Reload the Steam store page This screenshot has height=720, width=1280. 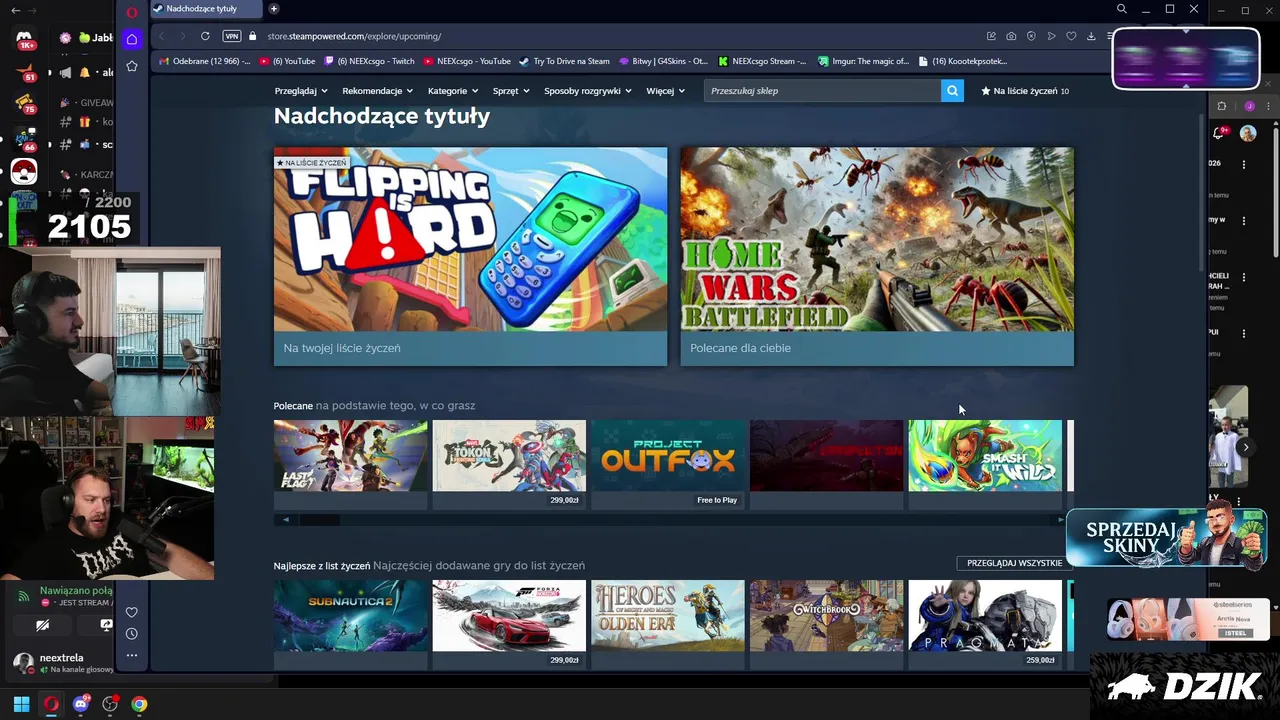coord(205,36)
